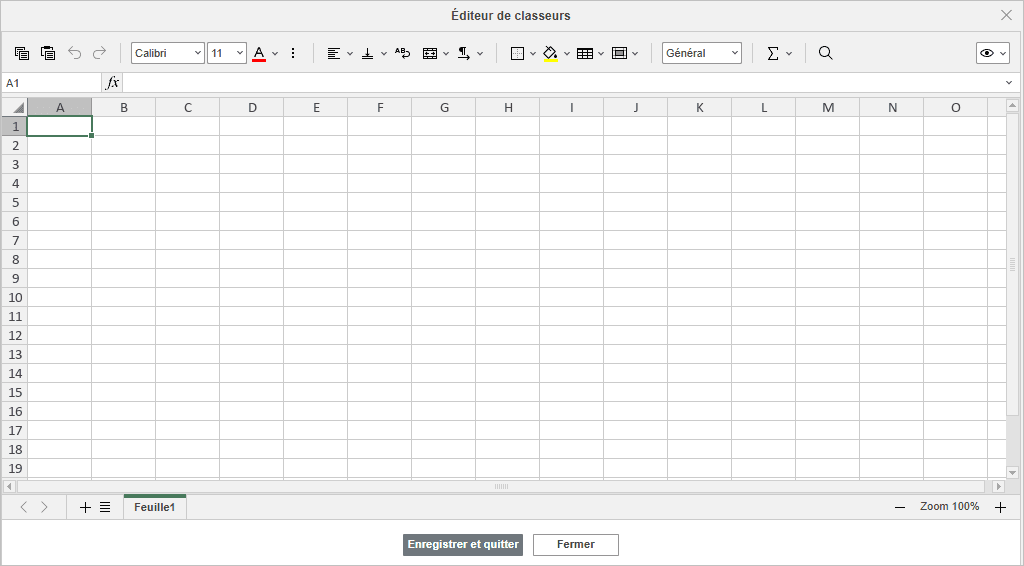Open more font options (three dots)
This screenshot has width=1024, height=566.
[x=293, y=54]
